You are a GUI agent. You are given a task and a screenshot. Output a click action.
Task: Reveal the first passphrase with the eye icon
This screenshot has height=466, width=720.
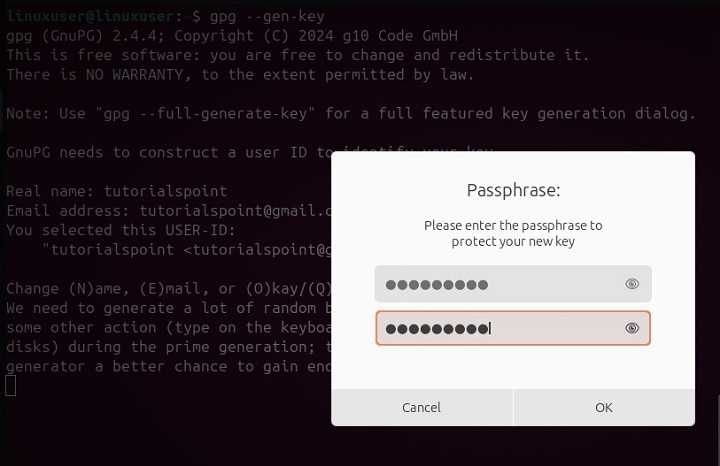coord(632,284)
